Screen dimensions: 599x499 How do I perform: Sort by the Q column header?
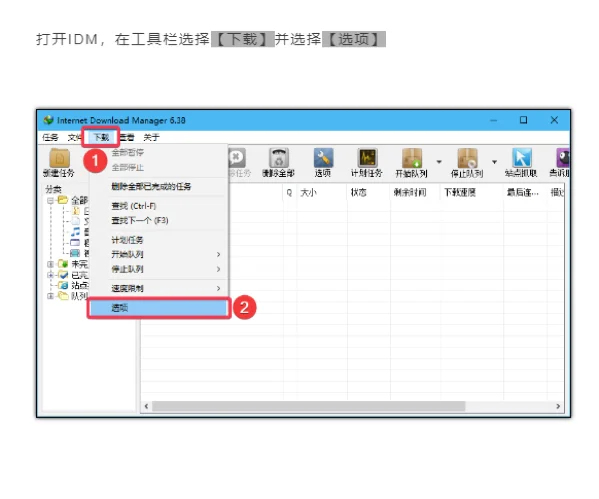click(x=290, y=193)
